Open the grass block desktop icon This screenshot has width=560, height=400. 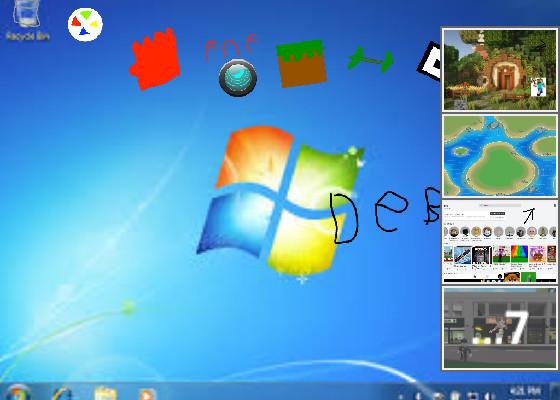click(301, 63)
